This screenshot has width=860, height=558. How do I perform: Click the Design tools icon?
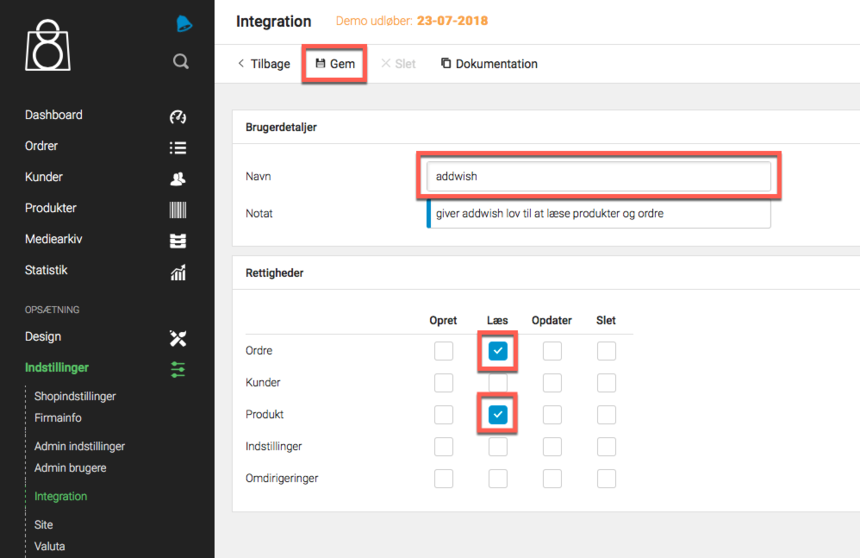[178, 339]
